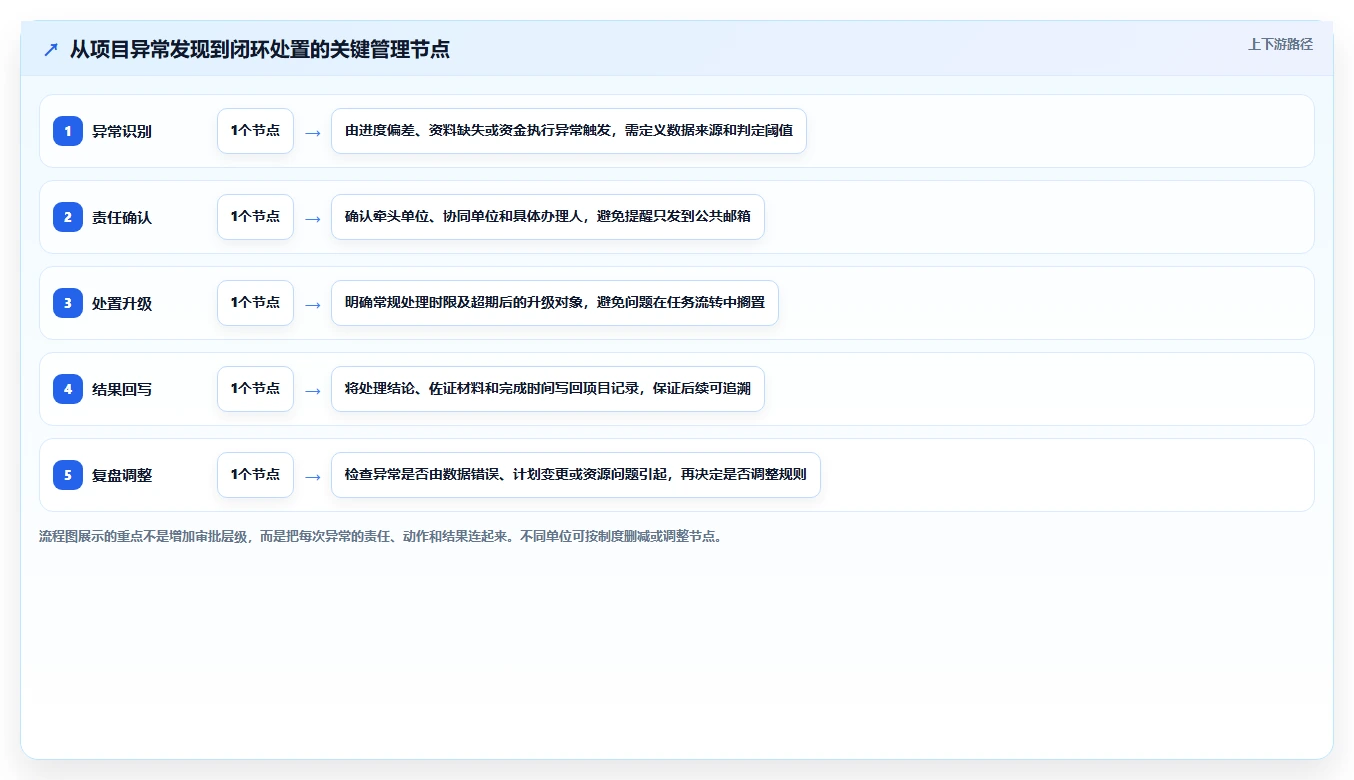1354x780 pixels.
Task: Click the arrow icon beside the flowchart title
Action: coord(51,49)
